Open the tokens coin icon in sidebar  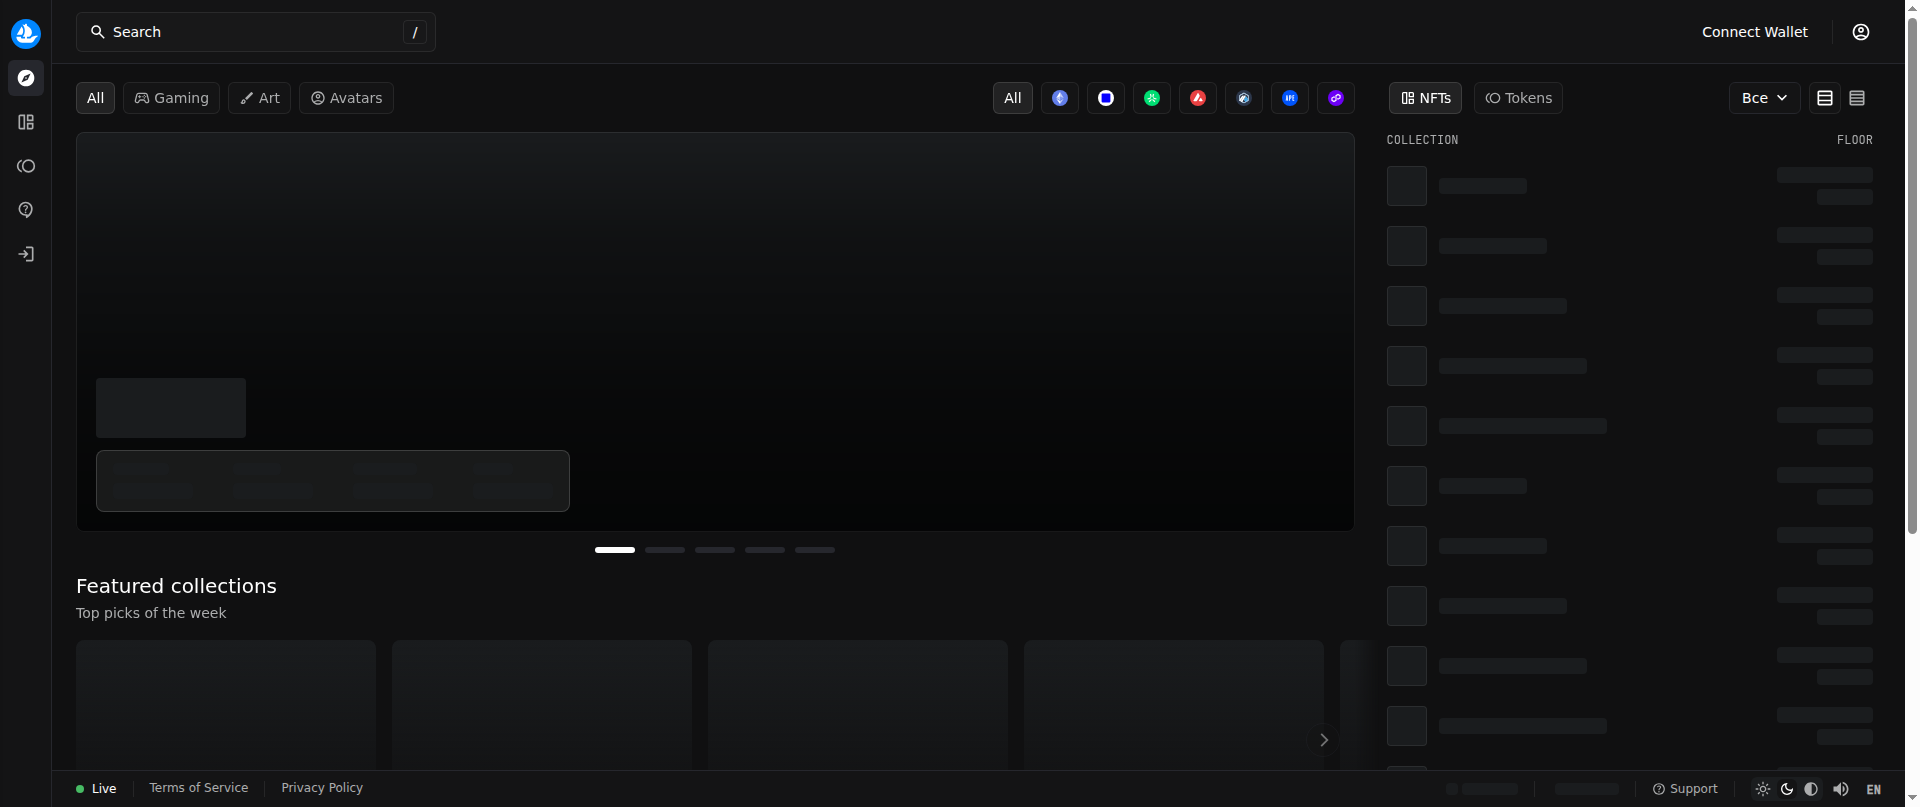[x=26, y=166]
